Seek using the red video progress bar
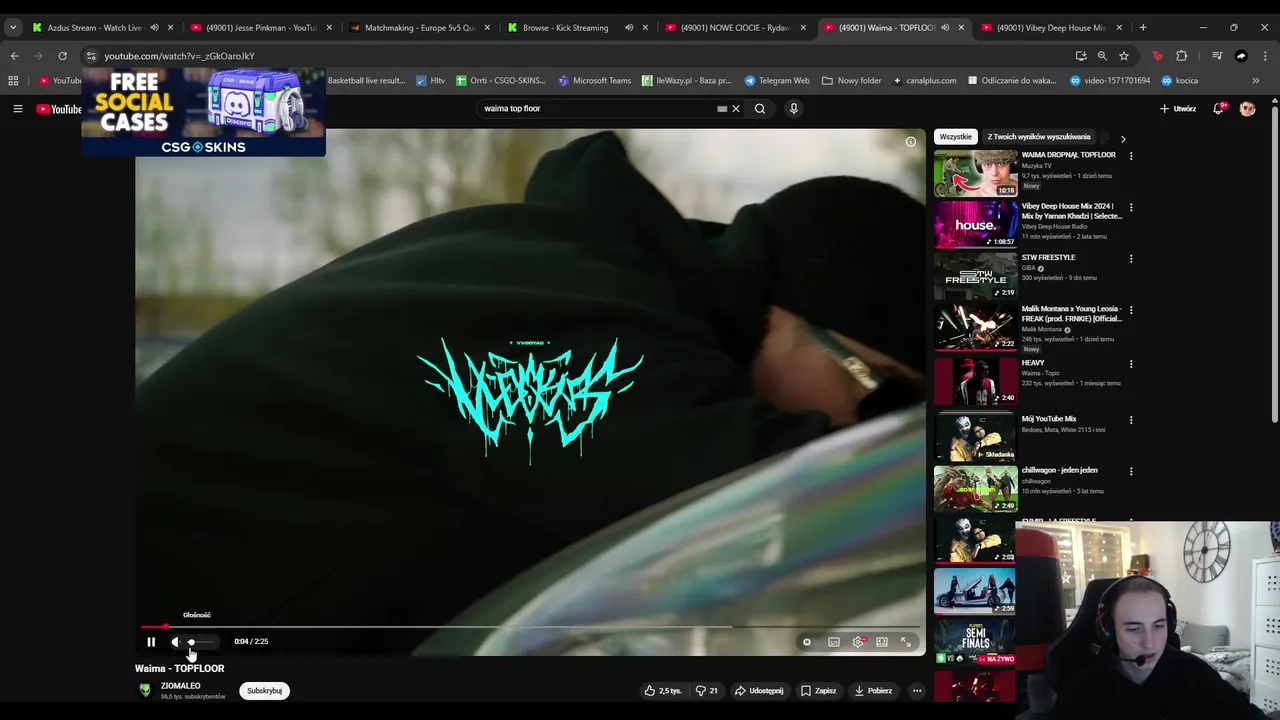This screenshot has height=720, width=1280. (528, 627)
